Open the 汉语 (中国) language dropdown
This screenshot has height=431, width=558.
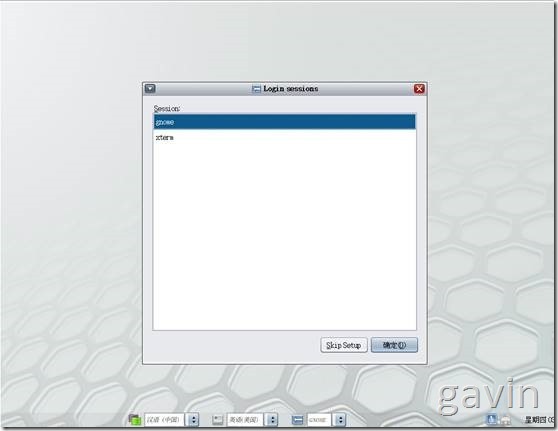tap(164, 420)
